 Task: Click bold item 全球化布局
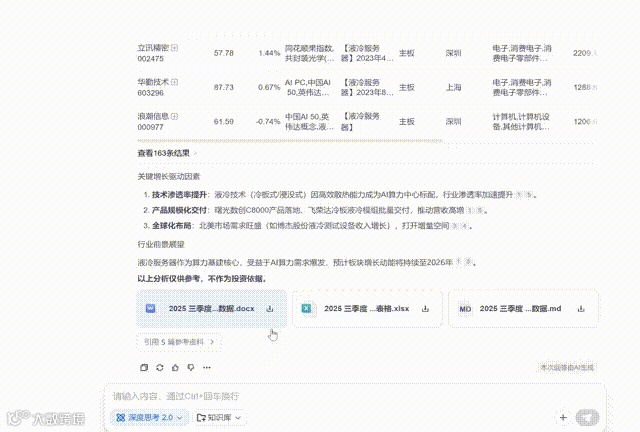171,226
